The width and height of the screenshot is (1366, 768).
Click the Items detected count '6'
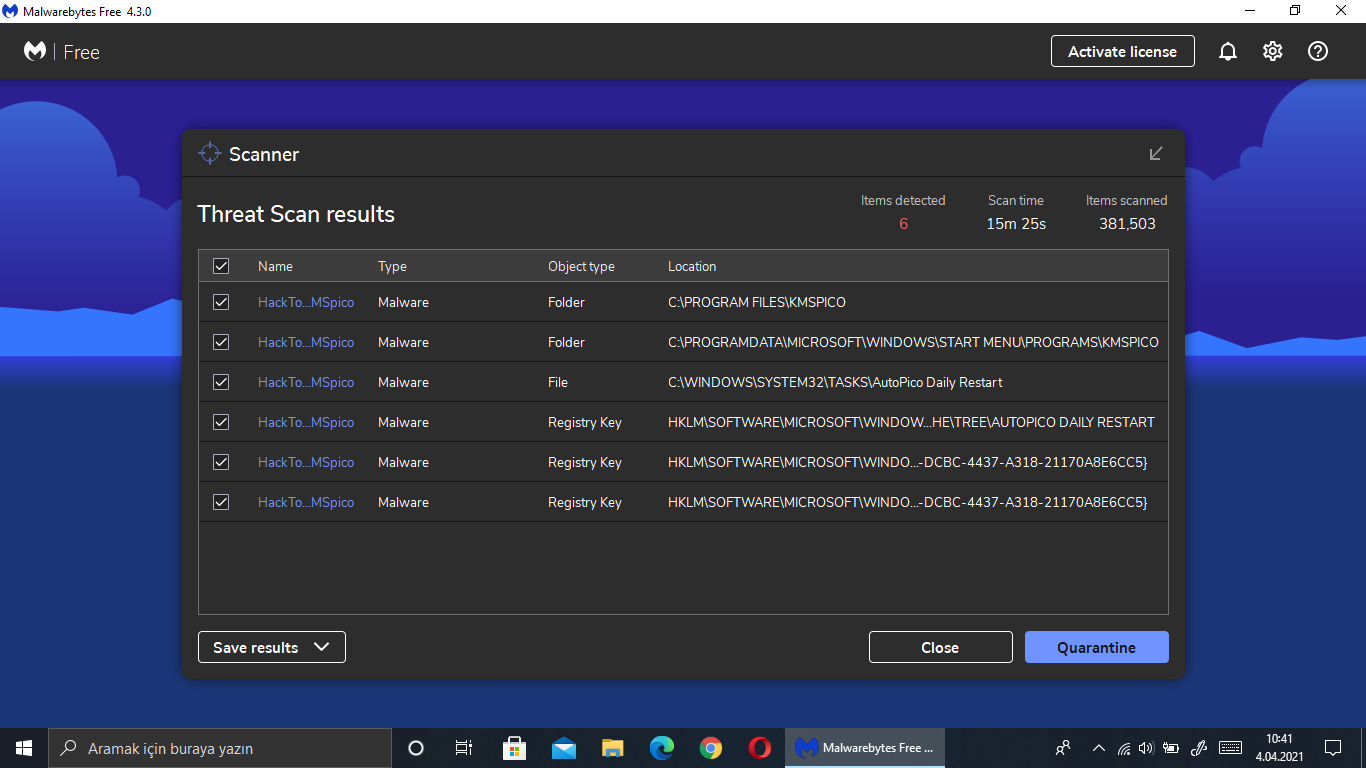click(903, 224)
